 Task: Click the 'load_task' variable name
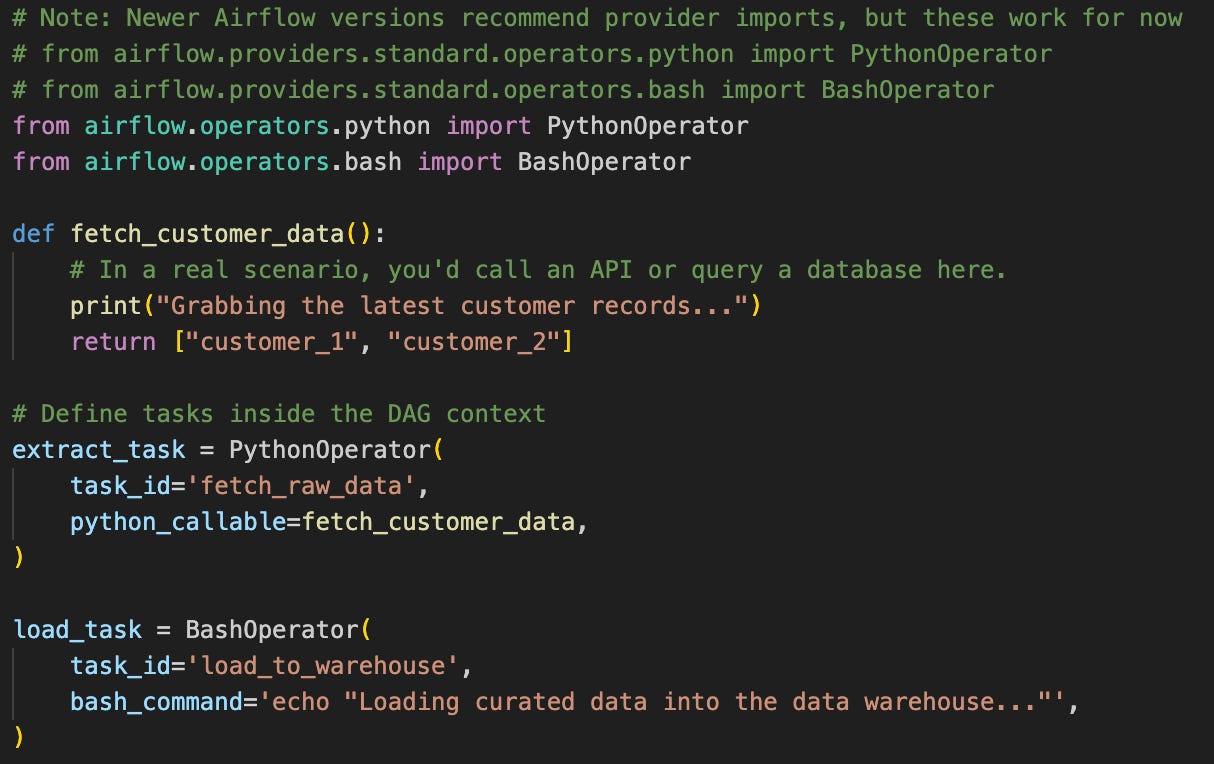point(77,630)
